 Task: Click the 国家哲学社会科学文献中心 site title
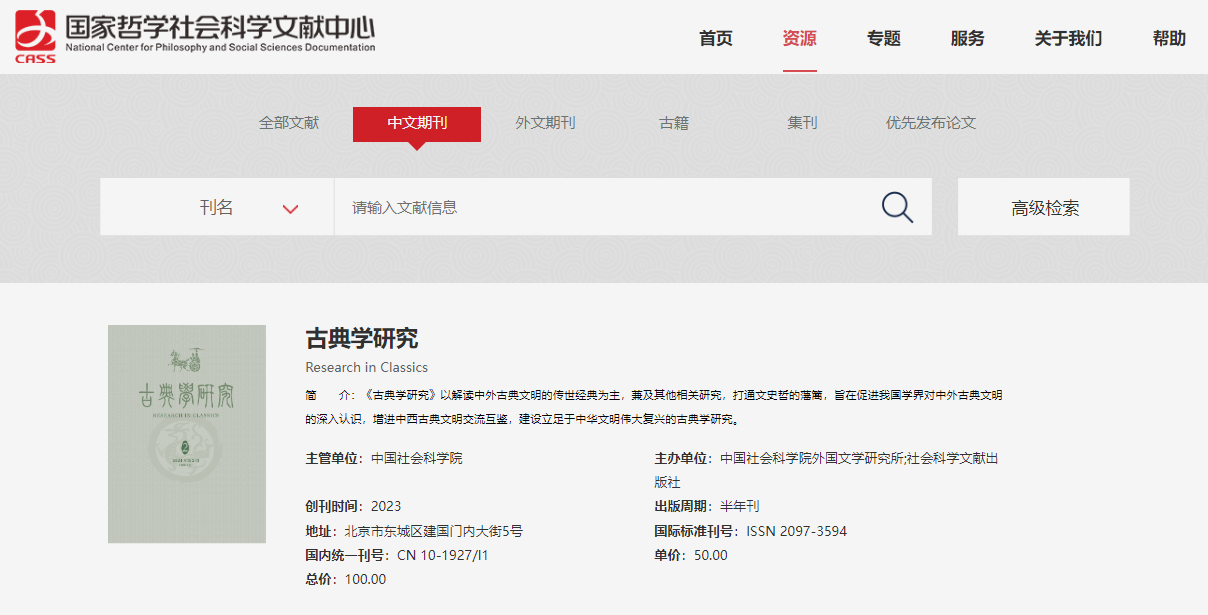coord(221,27)
